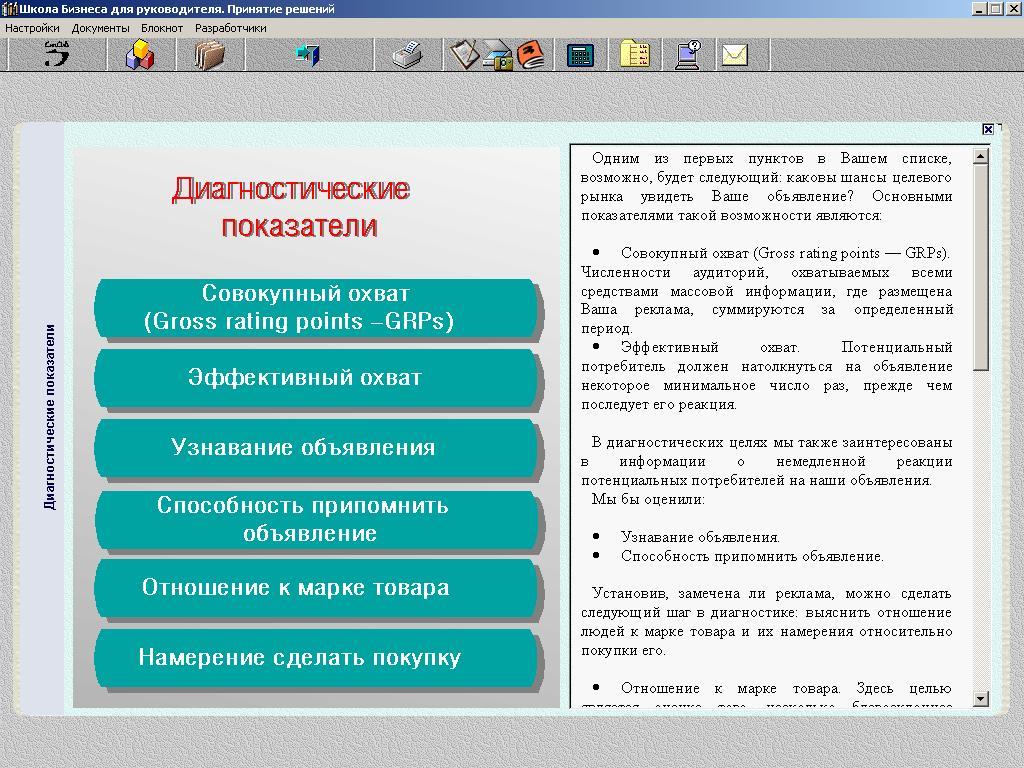Click the scanner toolbar icon
Screen dimensions: 1024x768
[x=498, y=55]
